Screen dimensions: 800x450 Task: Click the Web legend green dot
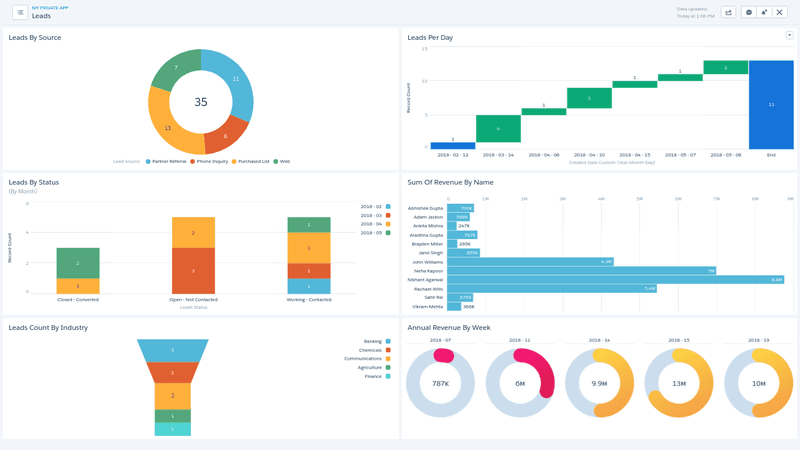276,161
